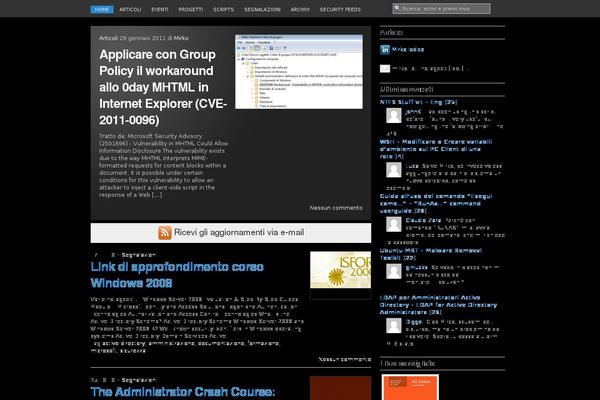Open the HOME menu tab
The image size is (600, 400).
pyautogui.click(x=102, y=9)
